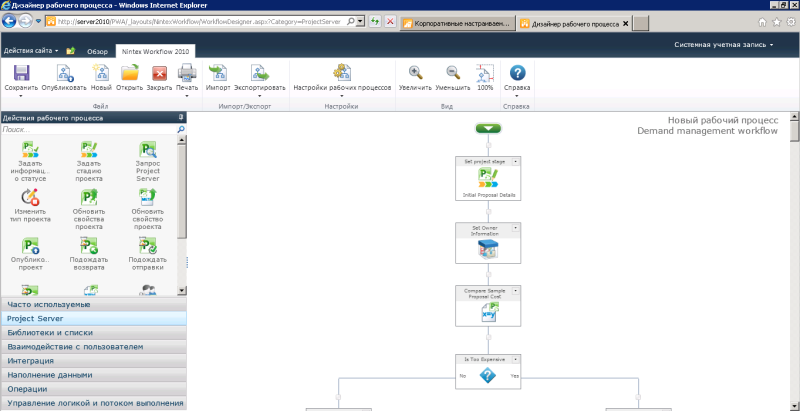This screenshot has width=800, height=411.
Task: Expand the Операции category
Action: coord(93,389)
